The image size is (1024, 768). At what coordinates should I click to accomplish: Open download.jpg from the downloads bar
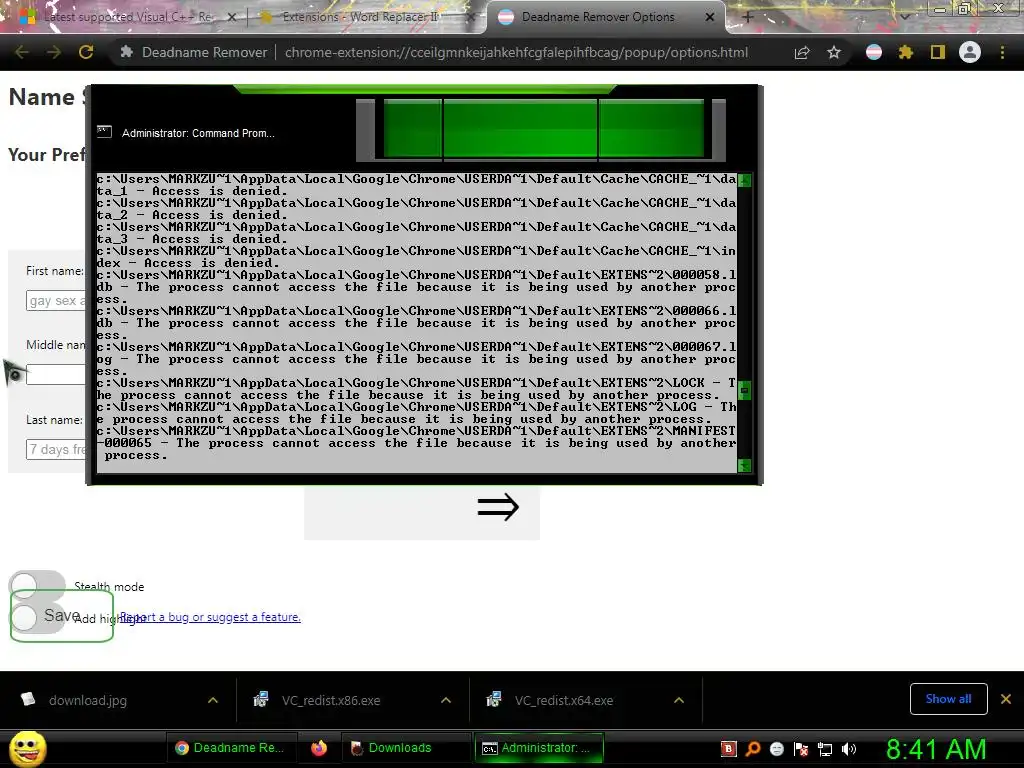[x=88, y=700]
